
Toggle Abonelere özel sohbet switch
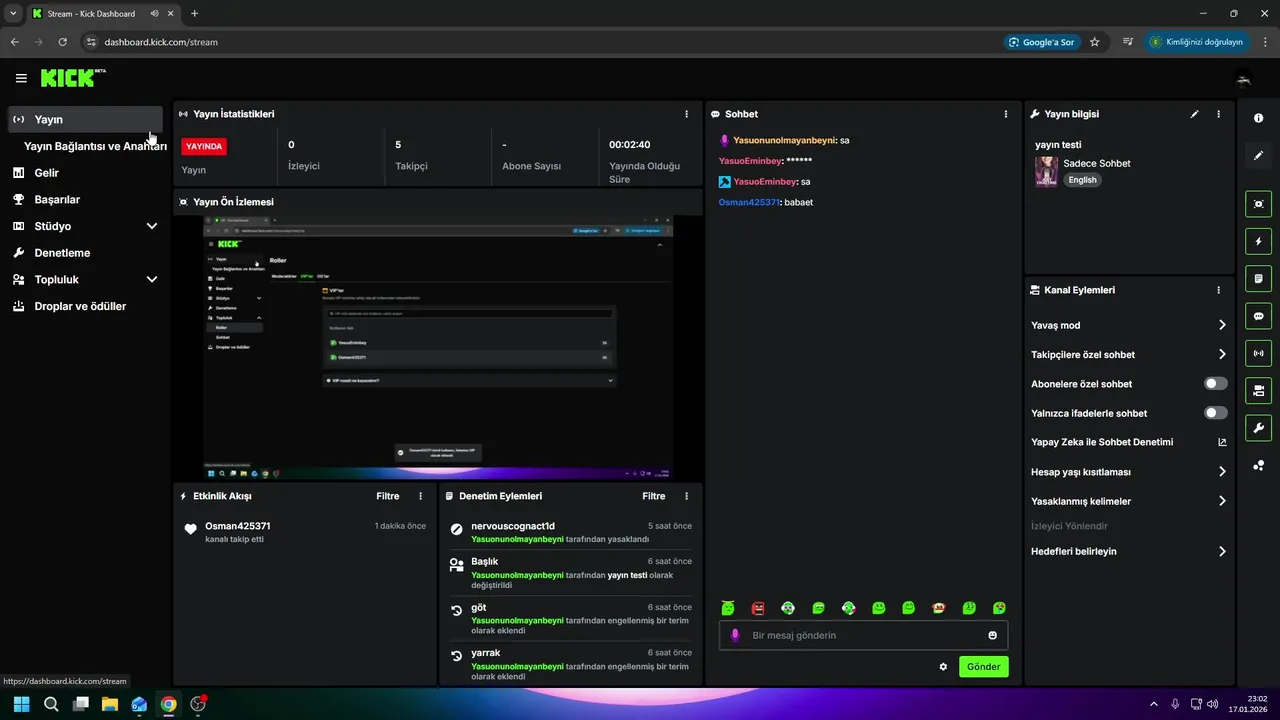point(1216,384)
